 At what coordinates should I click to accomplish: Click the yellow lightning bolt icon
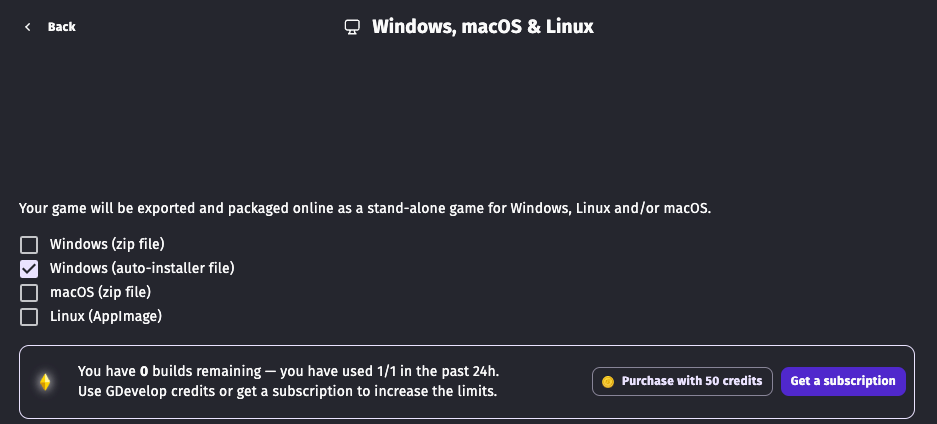tap(45, 381)
